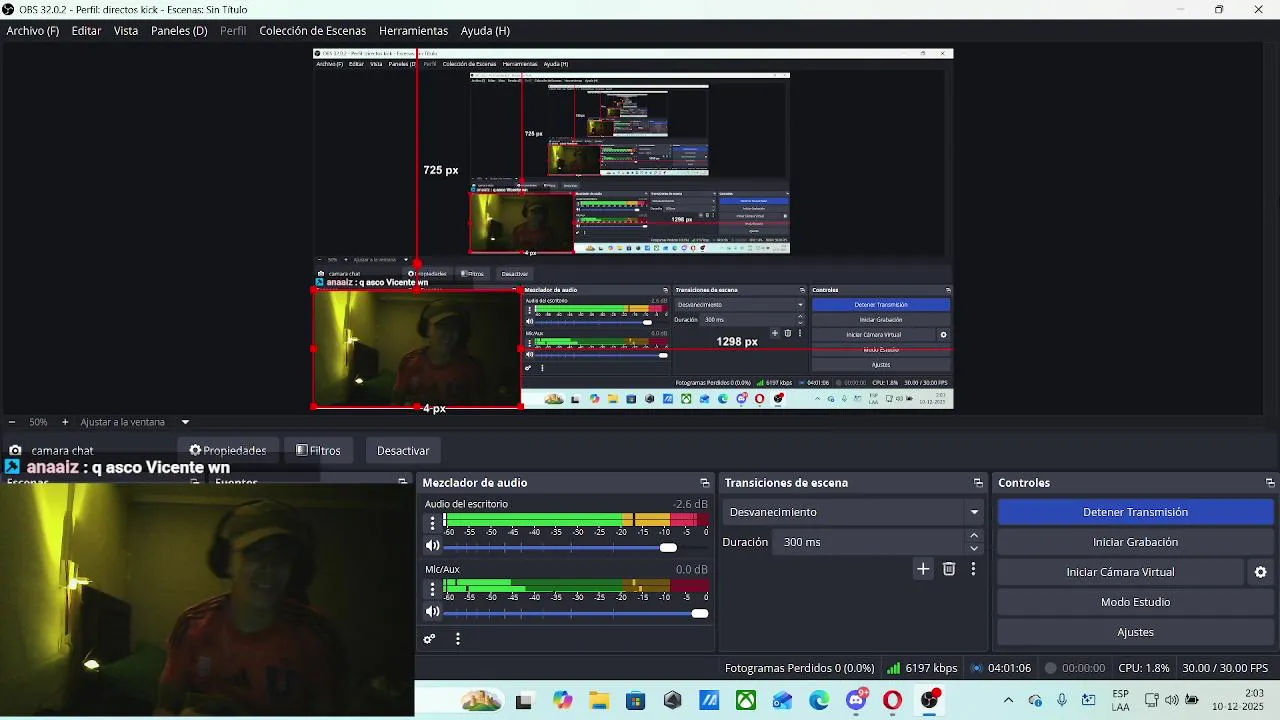This screenshot has width=1280, height=720.
Task: Open the Desvanecimiento transition dropdown
Action: [x=853, y=512]
